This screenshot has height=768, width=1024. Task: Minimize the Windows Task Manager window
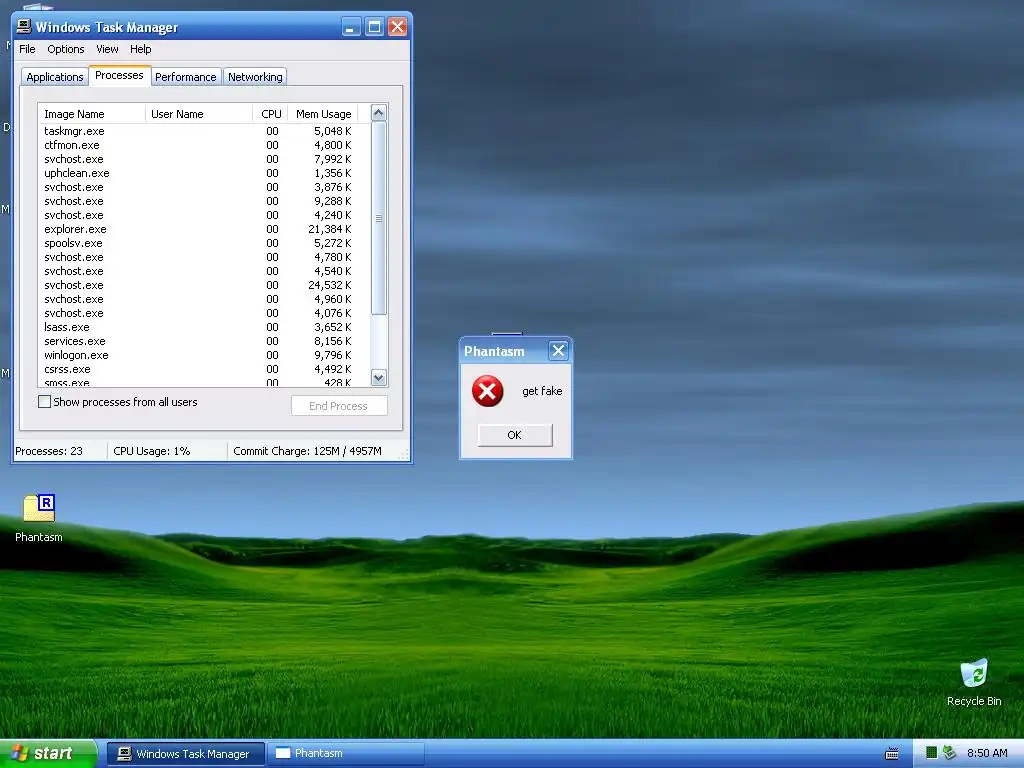point(351,27)
